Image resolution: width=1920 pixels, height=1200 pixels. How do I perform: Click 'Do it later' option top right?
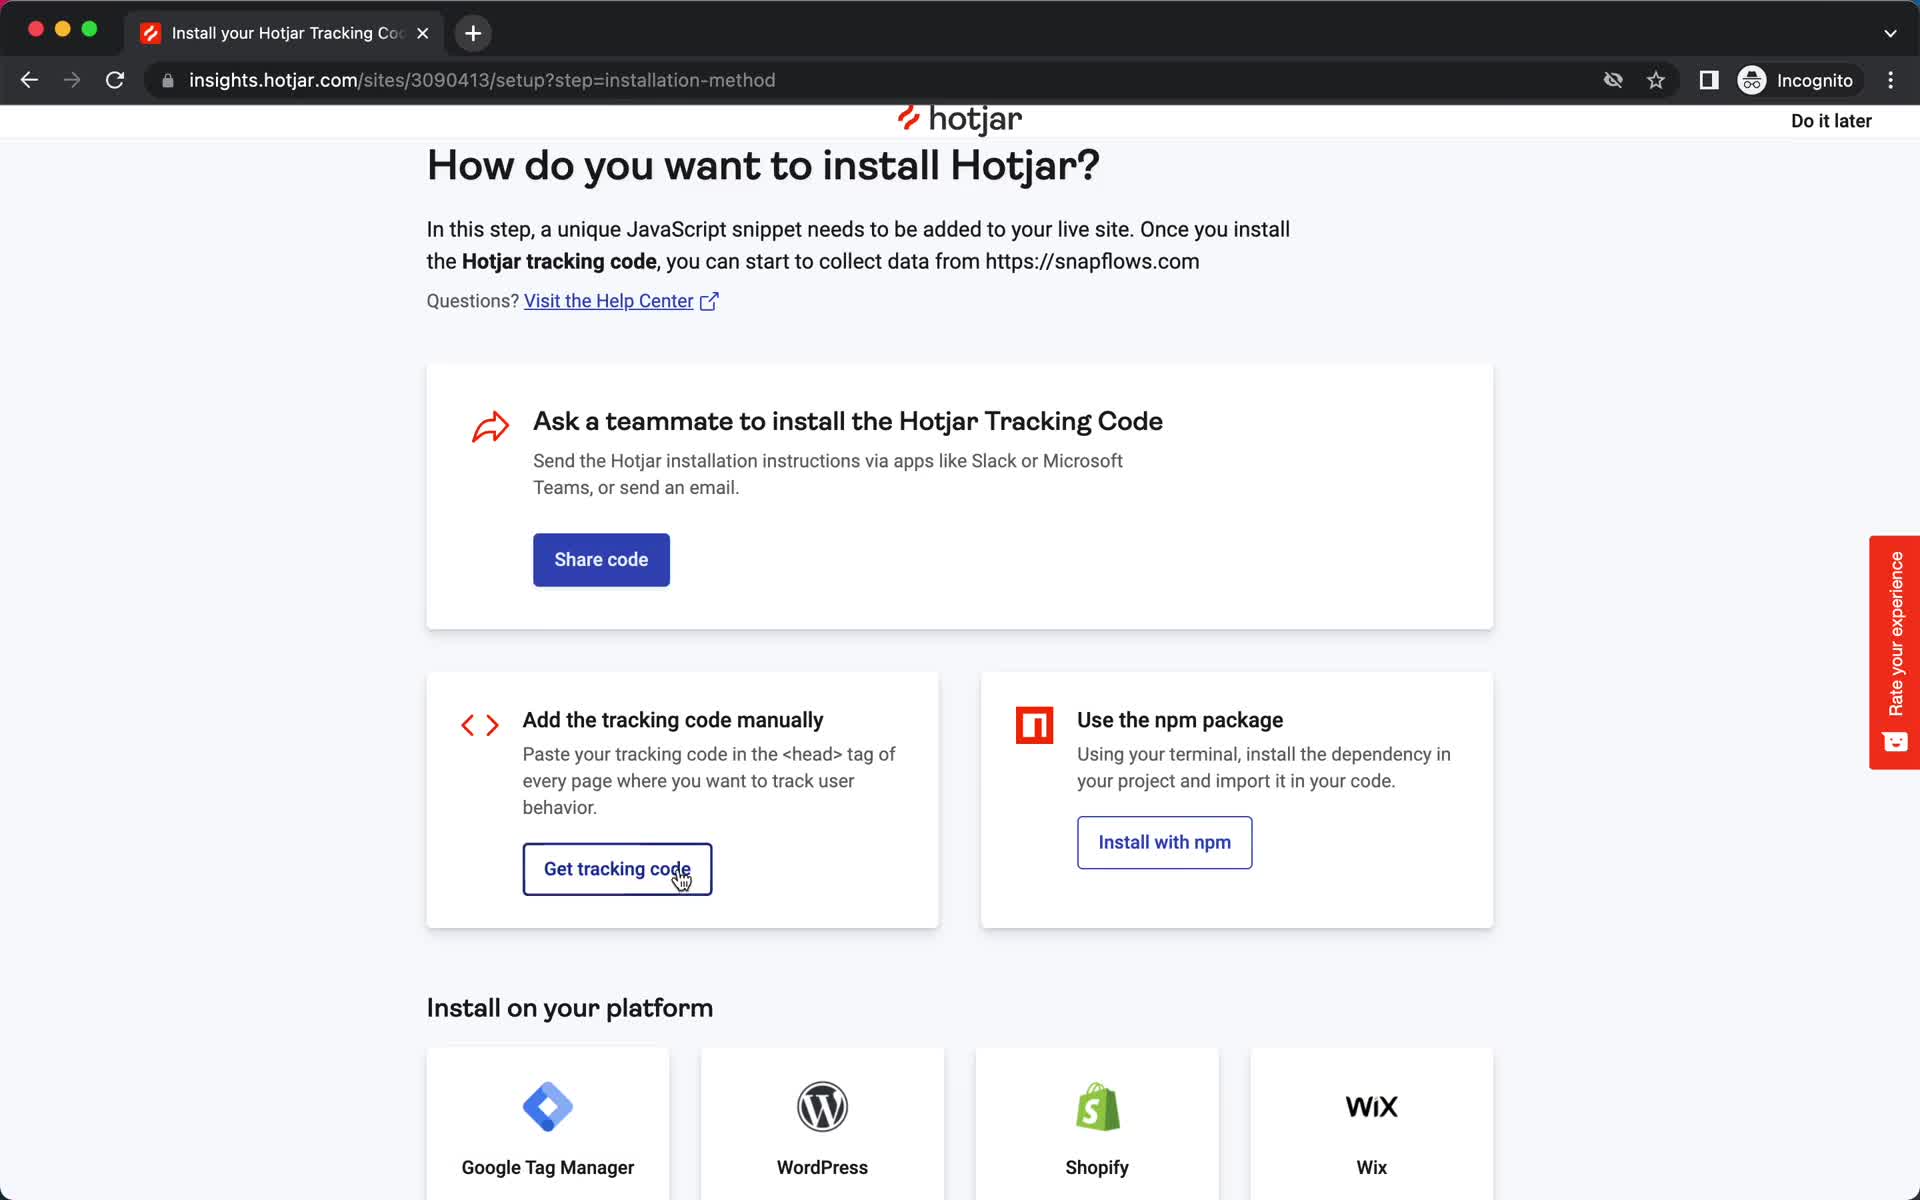(1832, 120)
